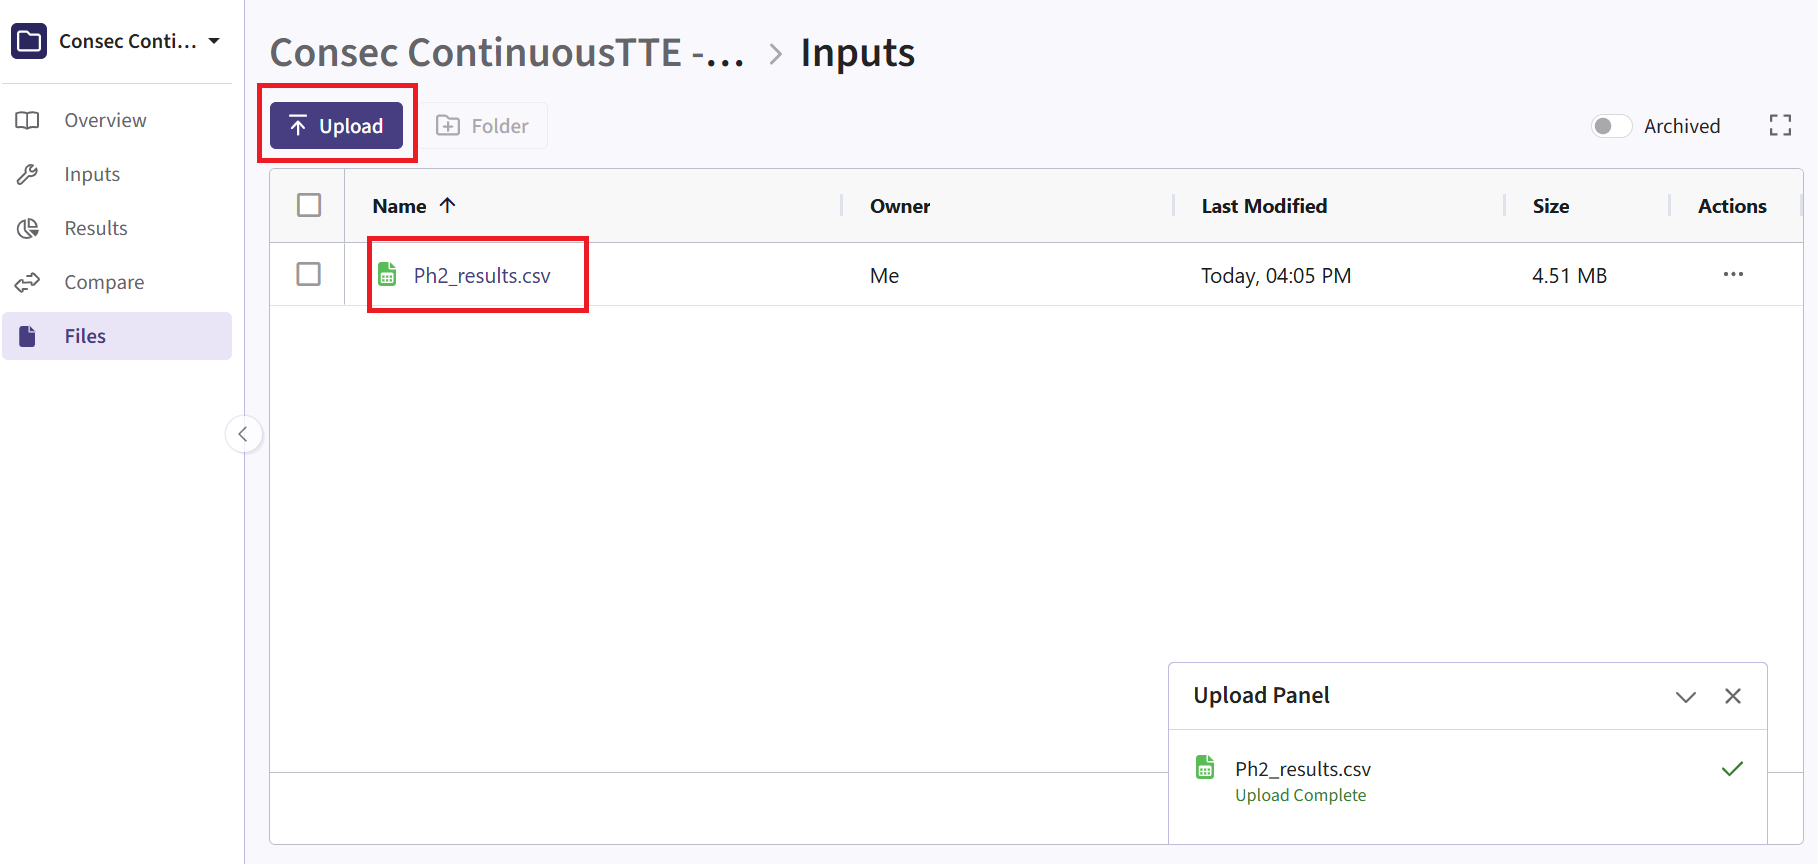Click the sort arrow next to Name
The width and height of the screenshot is (1818, 864).
(x=448, y=205)
